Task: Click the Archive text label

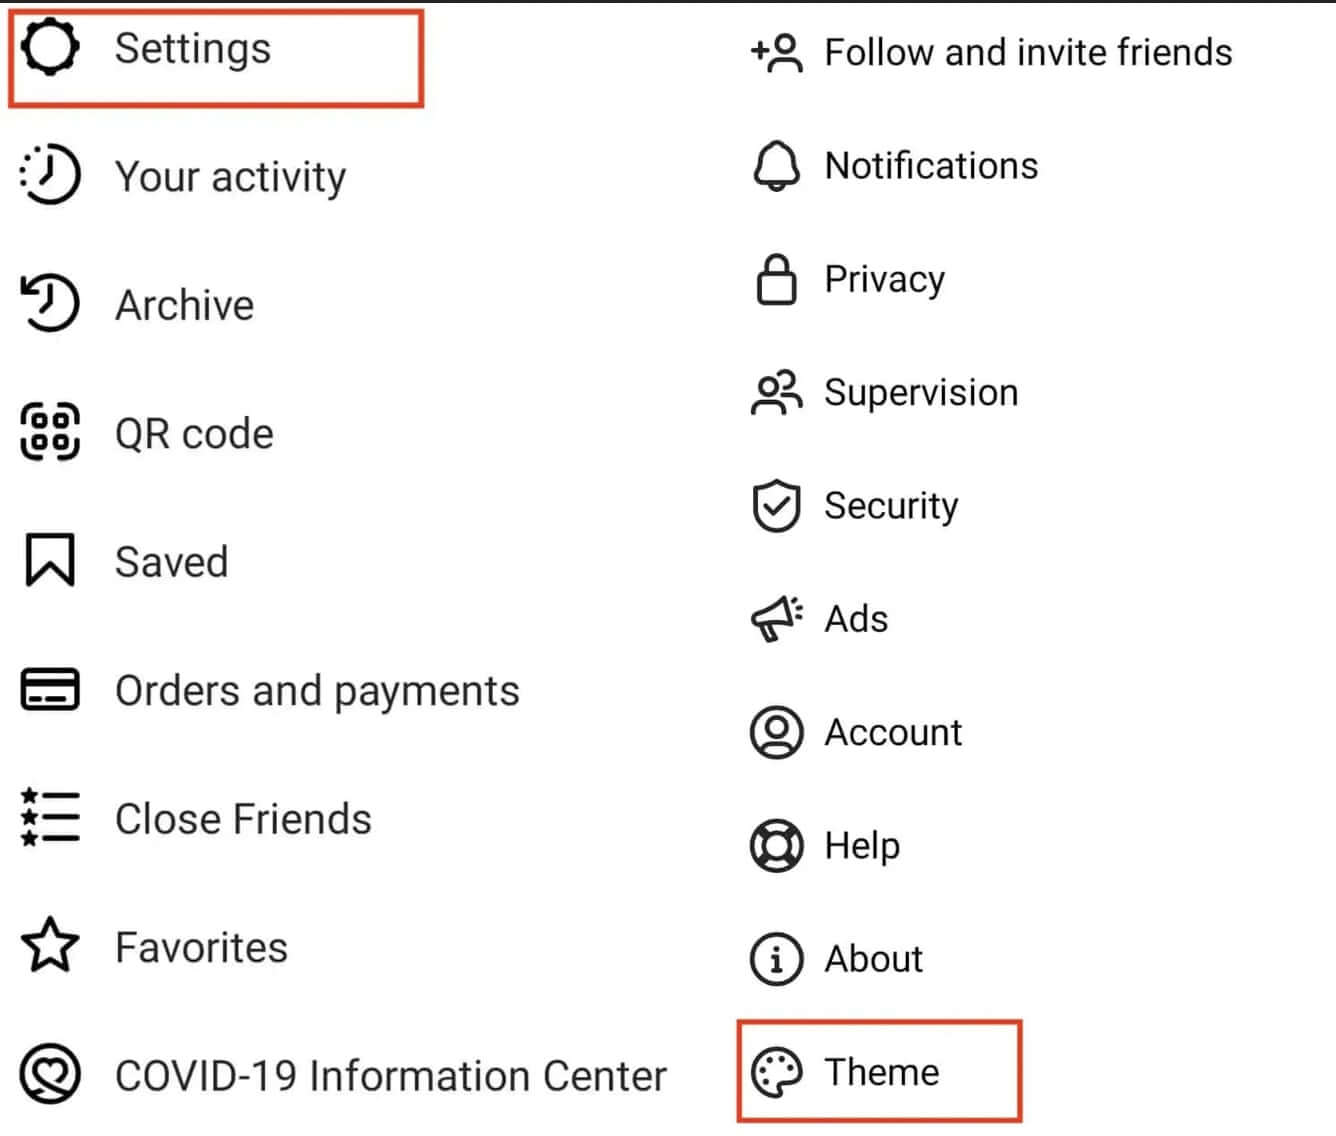Action: pyautogui.click(x=184, y=305)
